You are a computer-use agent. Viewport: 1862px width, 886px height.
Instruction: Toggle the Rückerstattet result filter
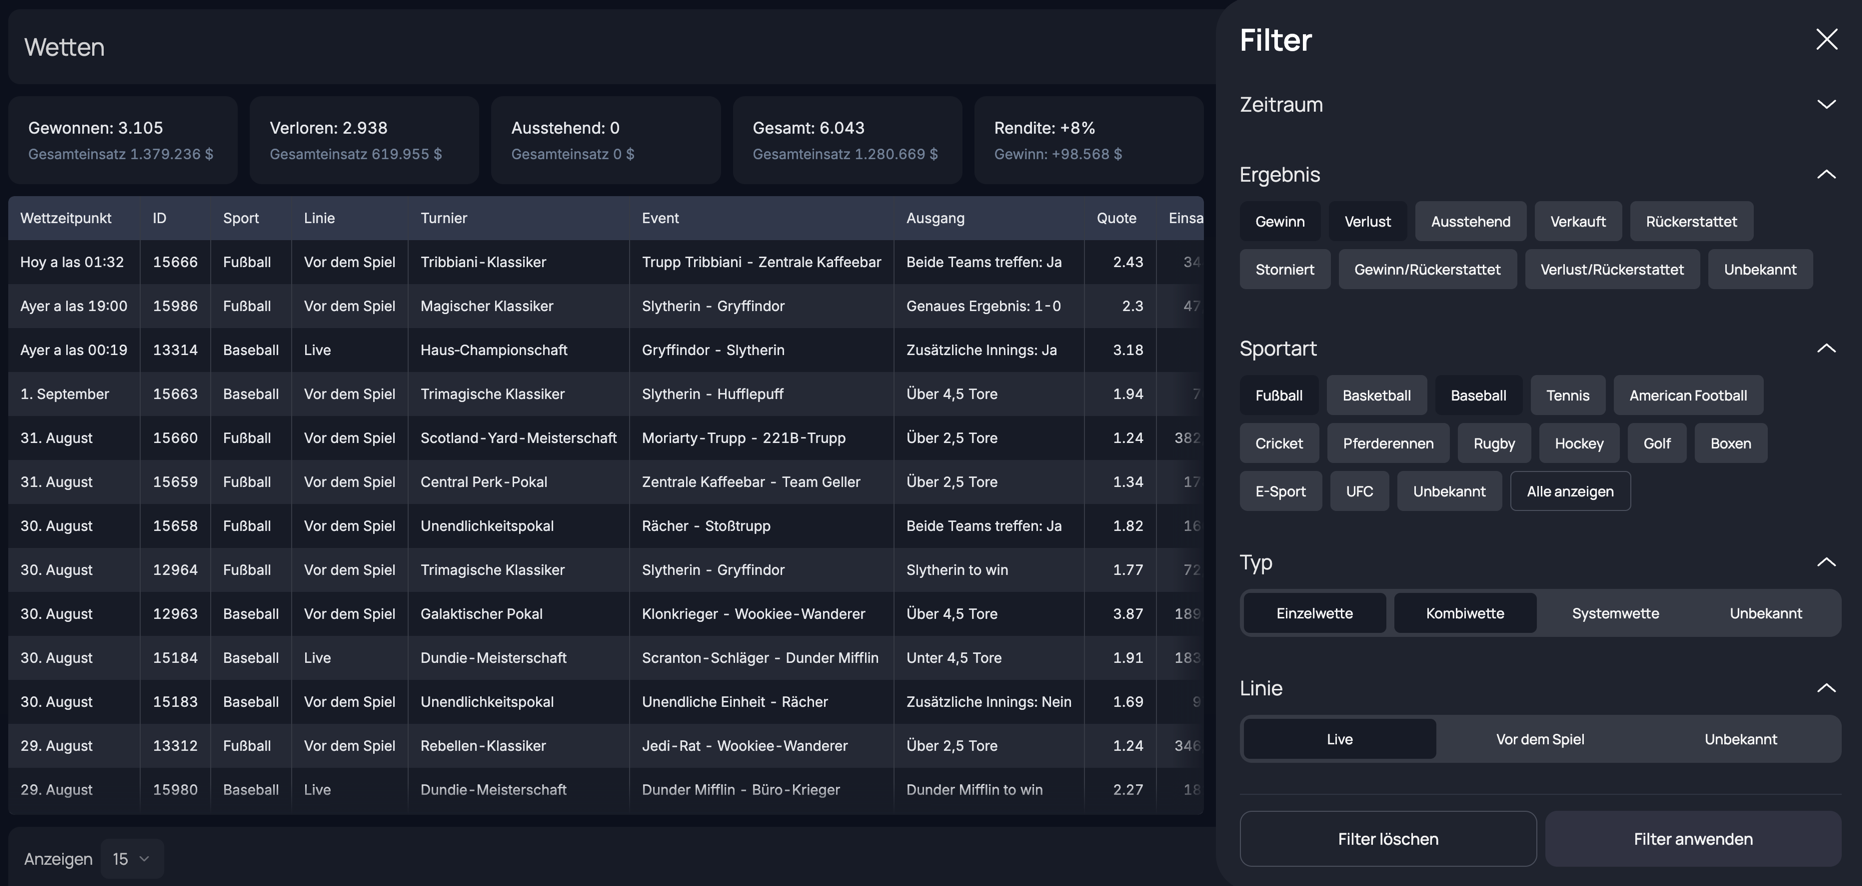point(1690,222)
